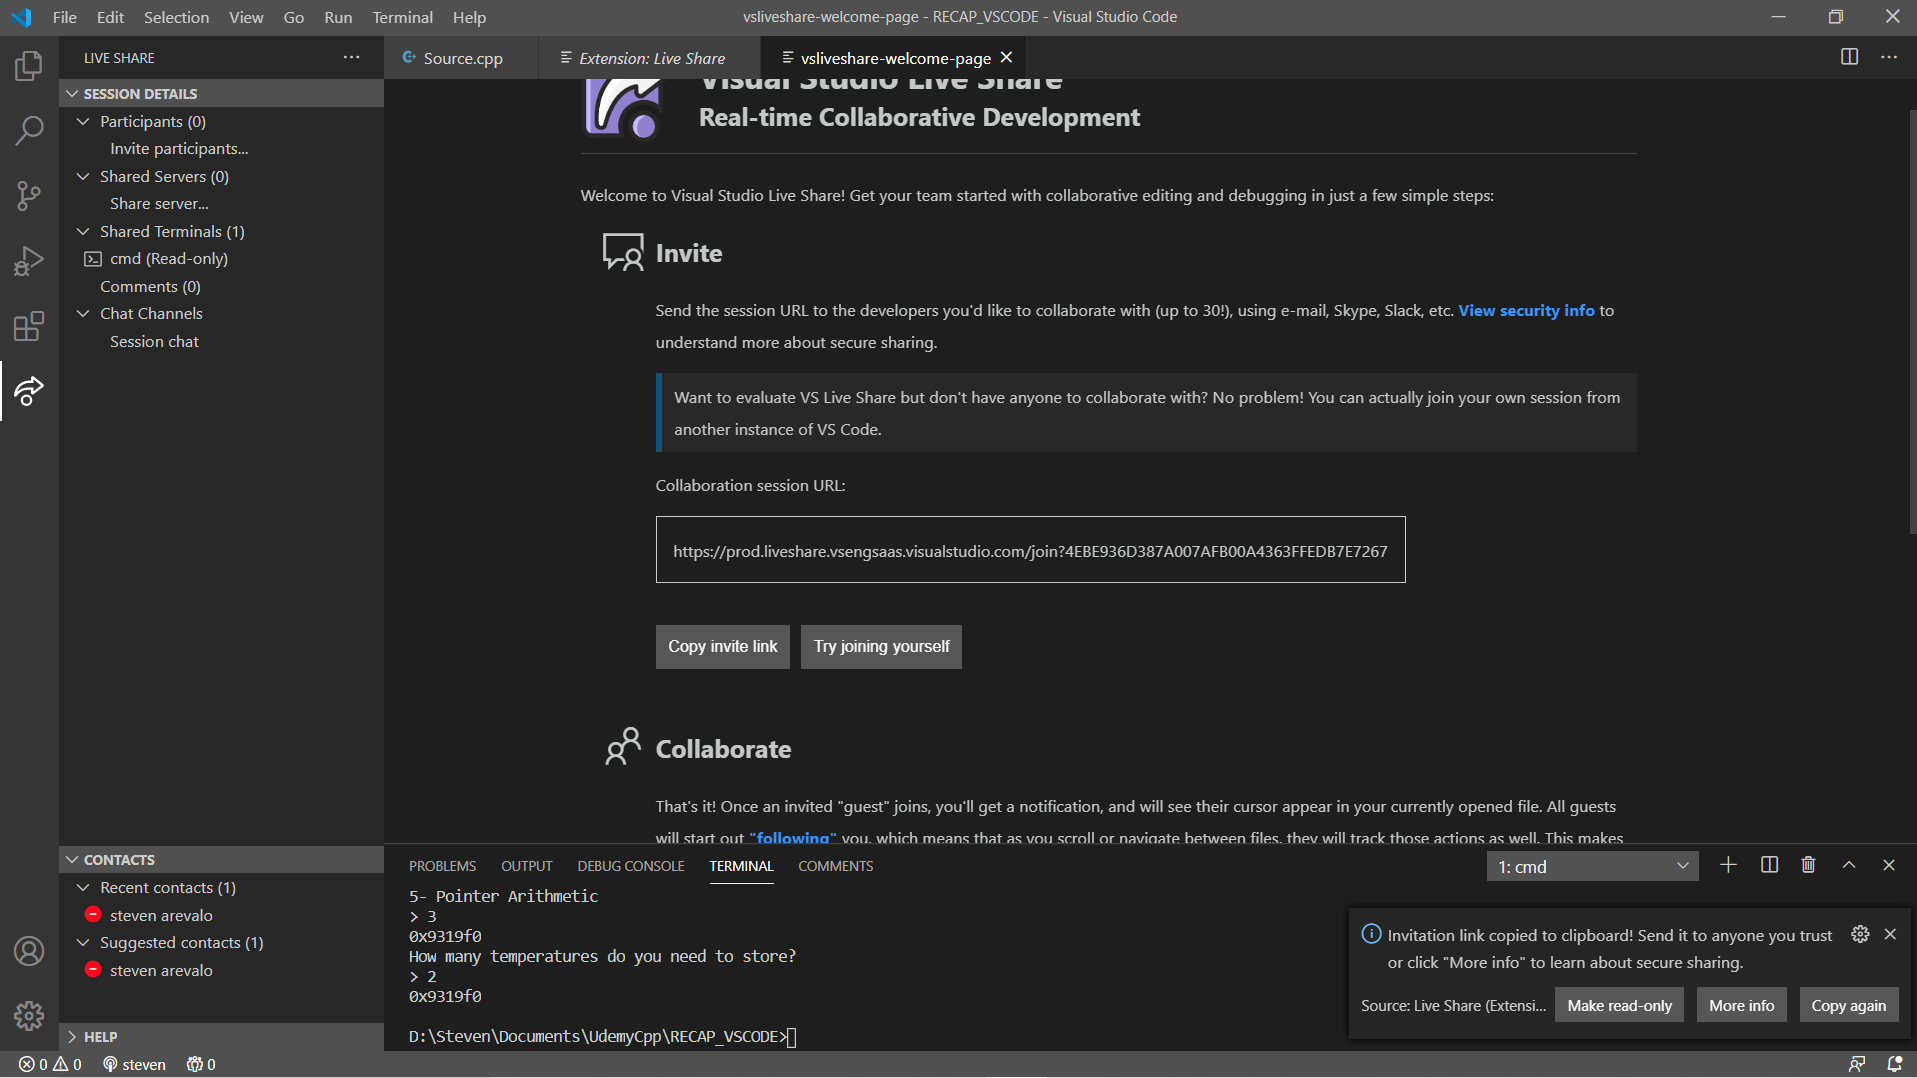The width and height of the screenshot is (1917, 1078).
Task: Open Live Share panel more actions menu
Action: pyautogui.click(x=351, y=57)
